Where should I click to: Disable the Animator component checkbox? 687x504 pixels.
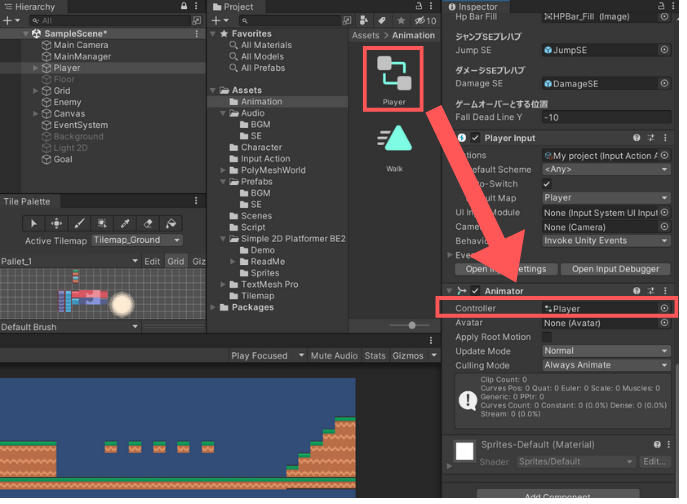click(476, 290)
